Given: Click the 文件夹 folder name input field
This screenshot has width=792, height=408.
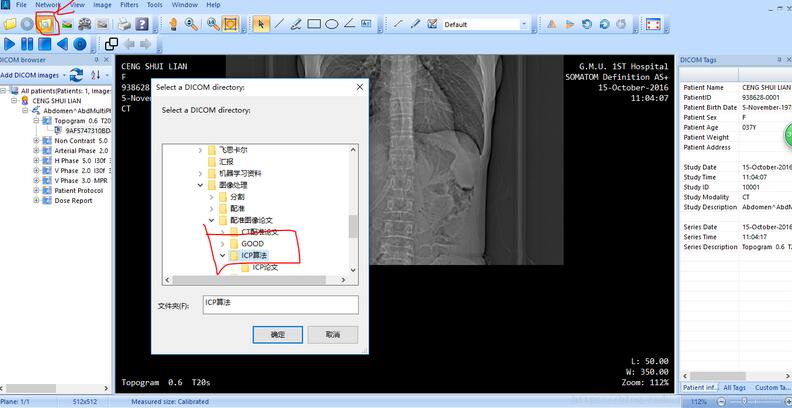Looking at the screenshot, I should click(280, 304).
